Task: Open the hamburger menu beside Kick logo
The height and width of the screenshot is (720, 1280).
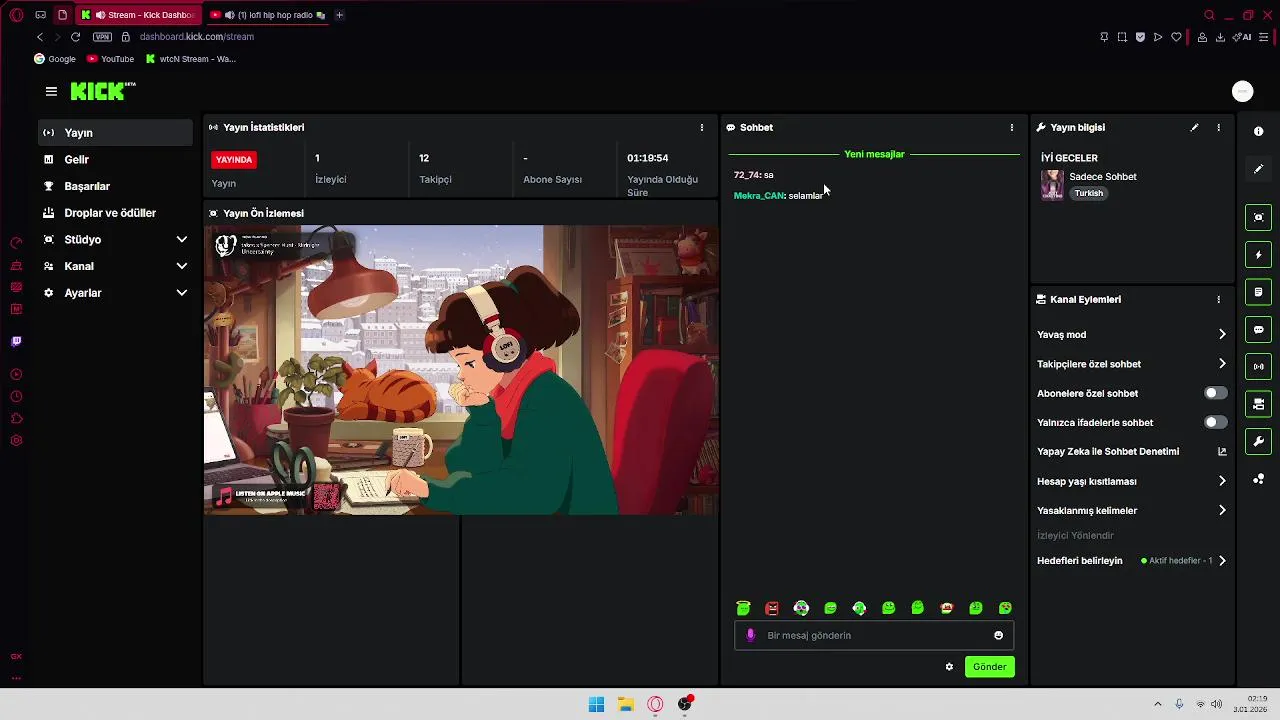Action: tap(51, 91)
